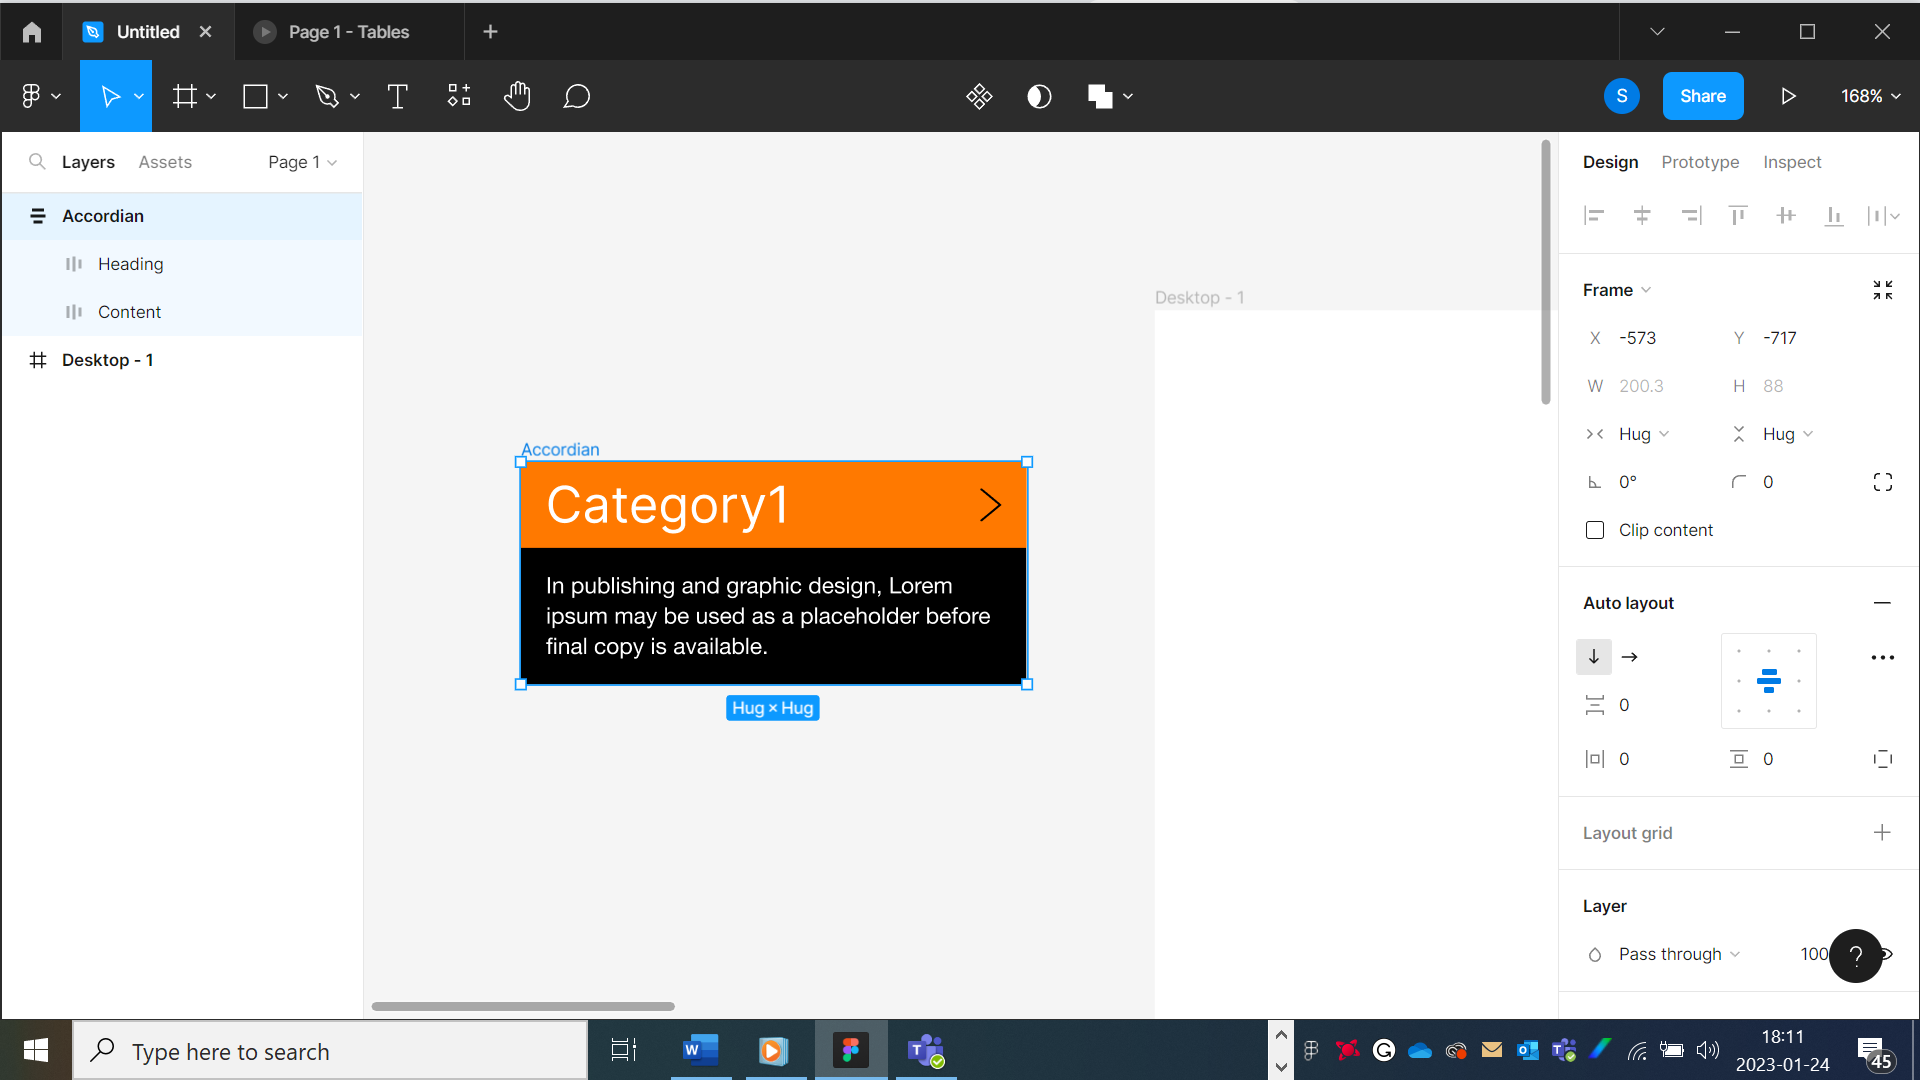Open the help question mark button

pyautogui.click(x=1856, y=956)
